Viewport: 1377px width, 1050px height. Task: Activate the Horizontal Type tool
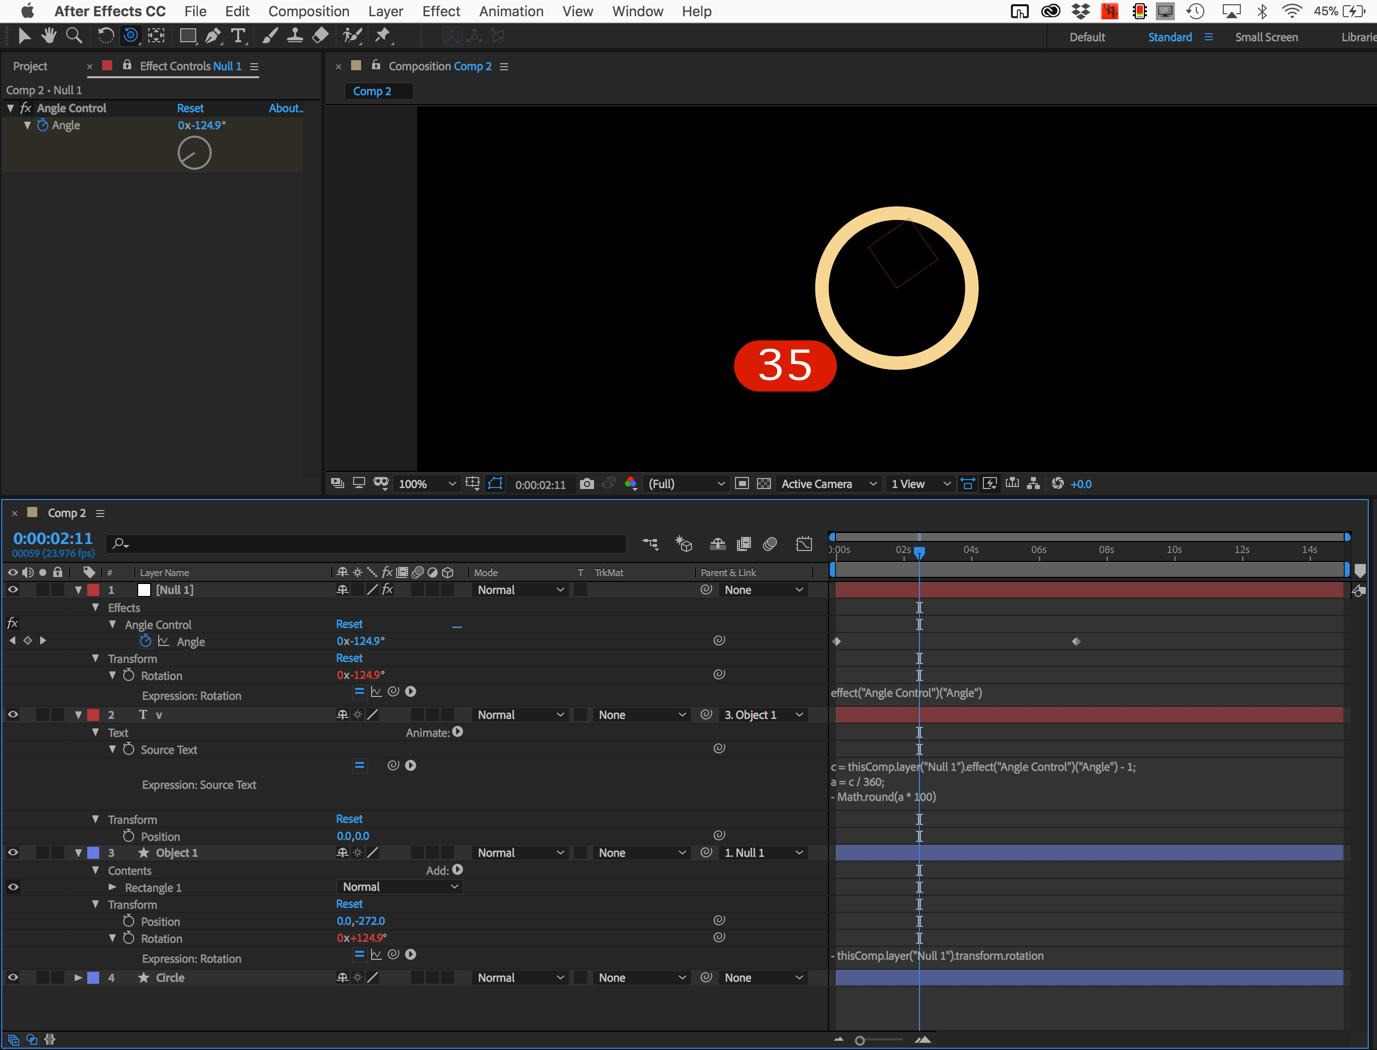[x=238, y=35]
